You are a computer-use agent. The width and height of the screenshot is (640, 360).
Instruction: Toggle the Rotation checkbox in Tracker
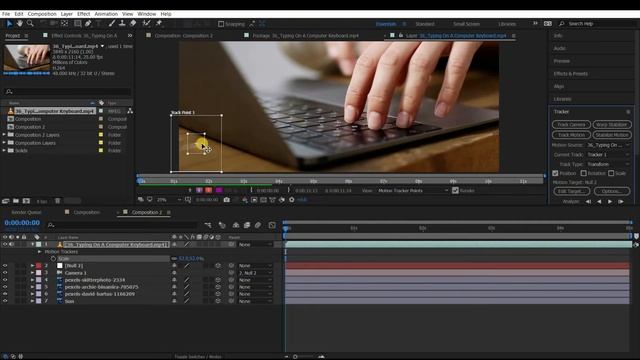[583, 173]
